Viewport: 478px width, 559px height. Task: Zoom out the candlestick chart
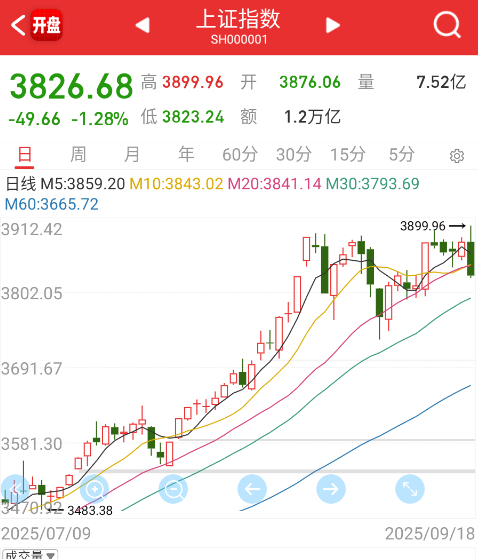click(173, 489)
